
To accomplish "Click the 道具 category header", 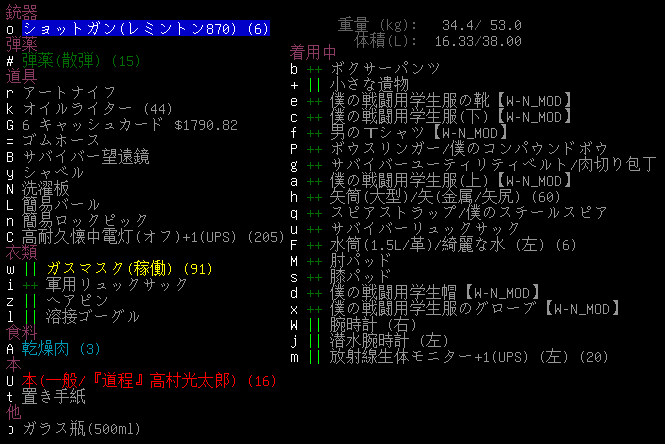I will [21, 77].
